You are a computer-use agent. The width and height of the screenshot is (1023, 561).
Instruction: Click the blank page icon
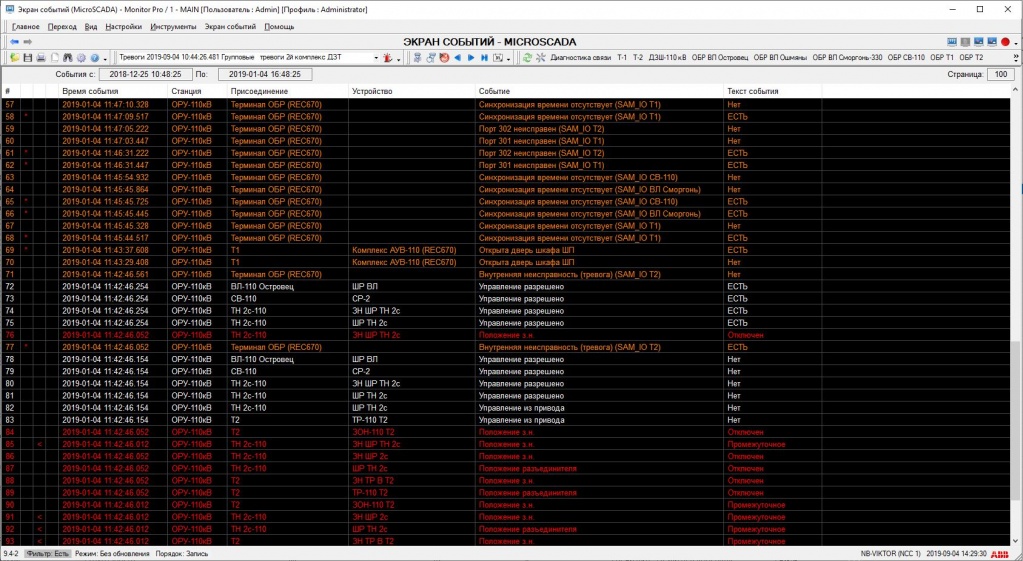[x=54, y=58]
